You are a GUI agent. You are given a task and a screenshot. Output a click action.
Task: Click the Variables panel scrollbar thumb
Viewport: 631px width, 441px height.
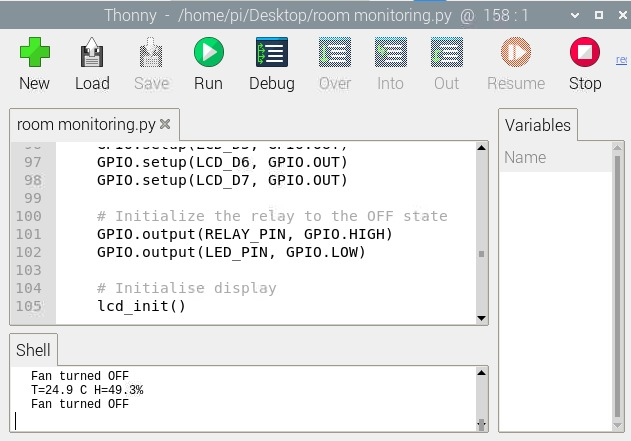[617, 287]
